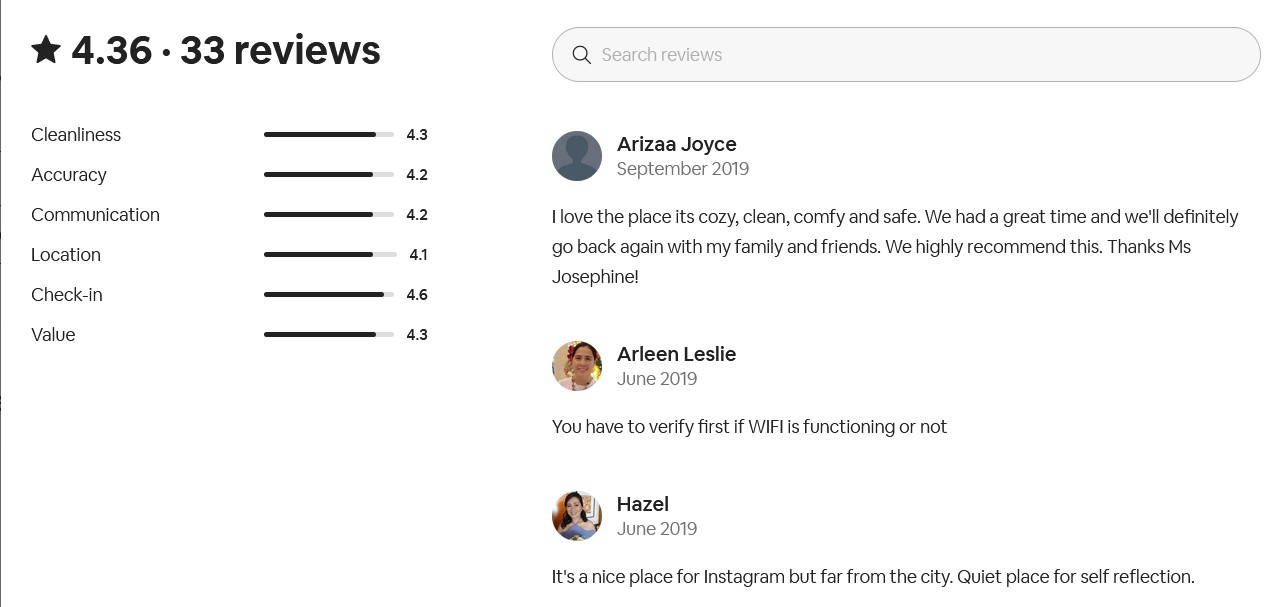Open Arleen Leslie's profile photo
Screen dimensions: 1278x607
click(577, 366)
